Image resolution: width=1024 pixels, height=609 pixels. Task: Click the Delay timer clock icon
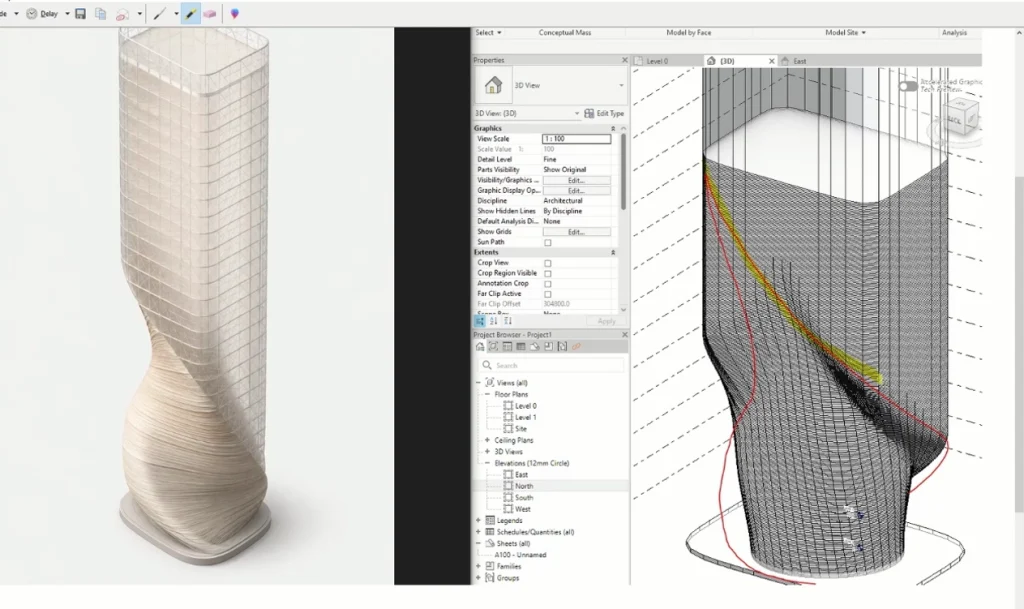pos(31,14)
